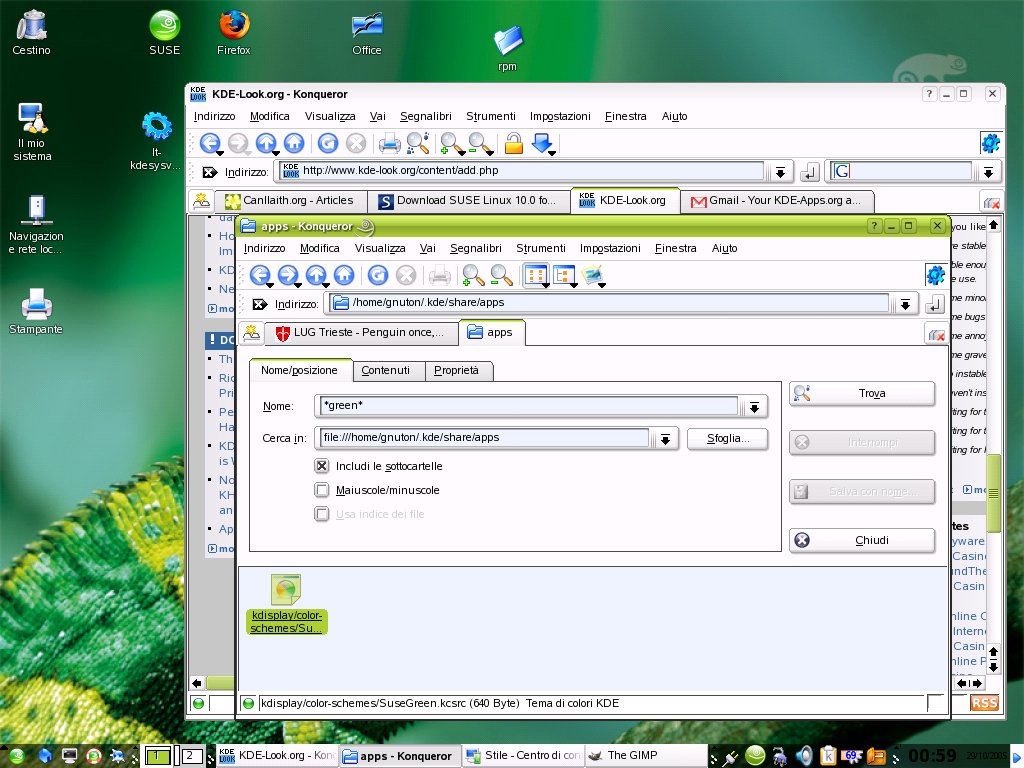Select the SuseGreen color-schemes file result
The height and width of the screenshot is (768, 1024).
tap(286, 604)
